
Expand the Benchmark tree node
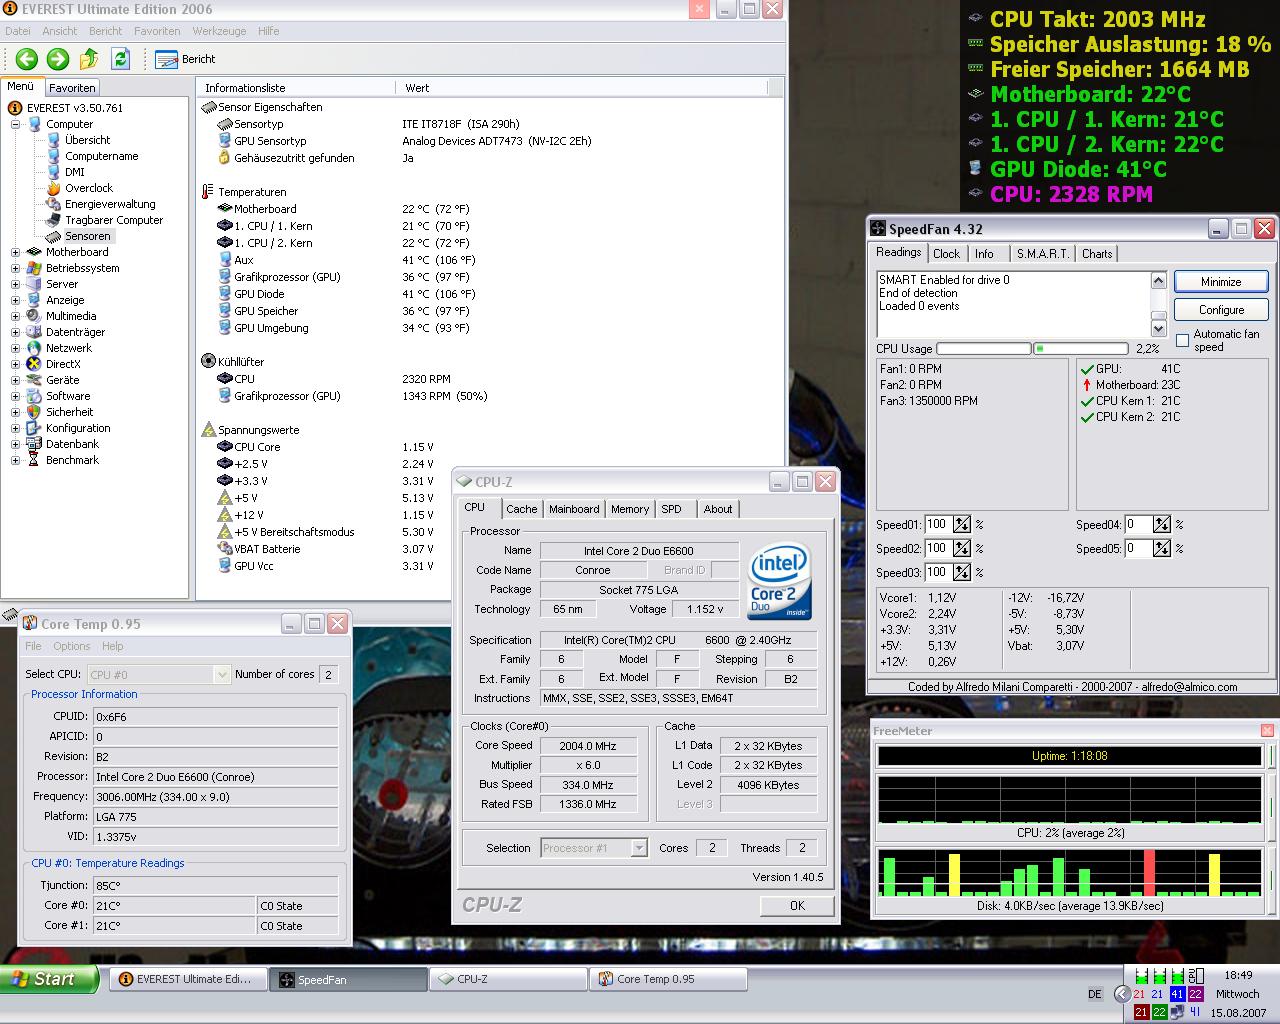[15, 460]
